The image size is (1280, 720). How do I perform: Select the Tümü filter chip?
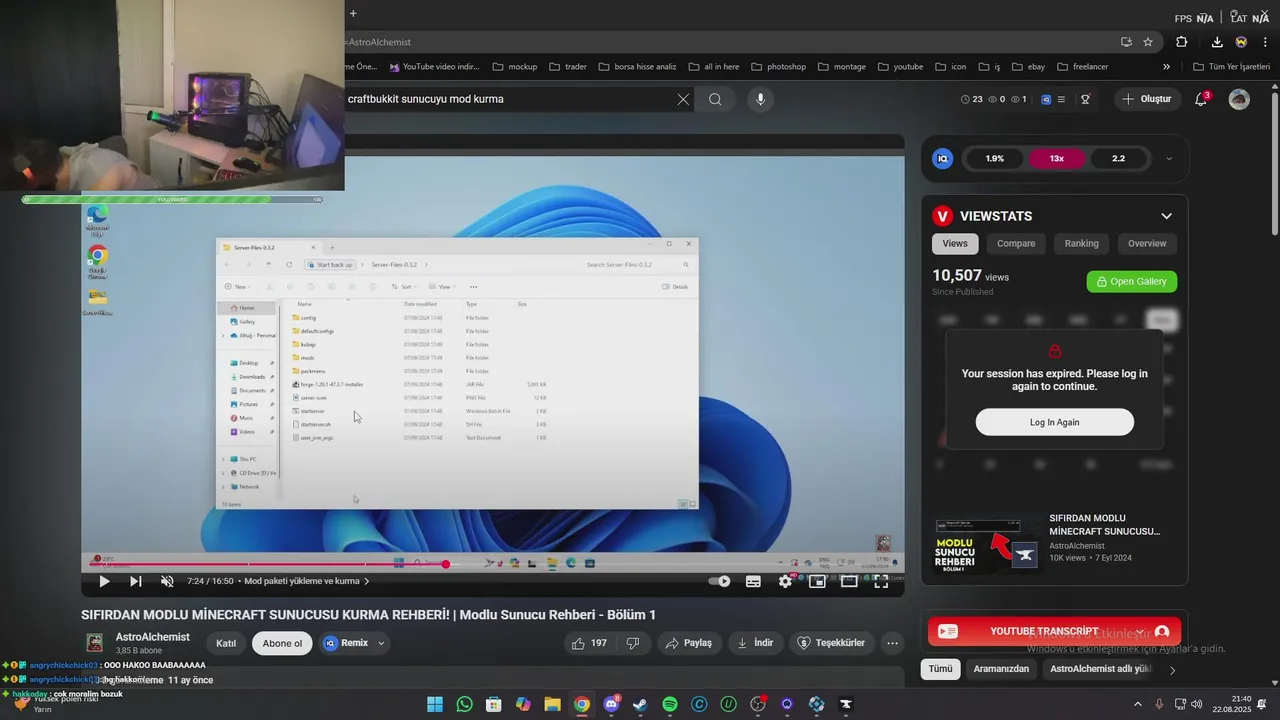(x=941, y=669)
